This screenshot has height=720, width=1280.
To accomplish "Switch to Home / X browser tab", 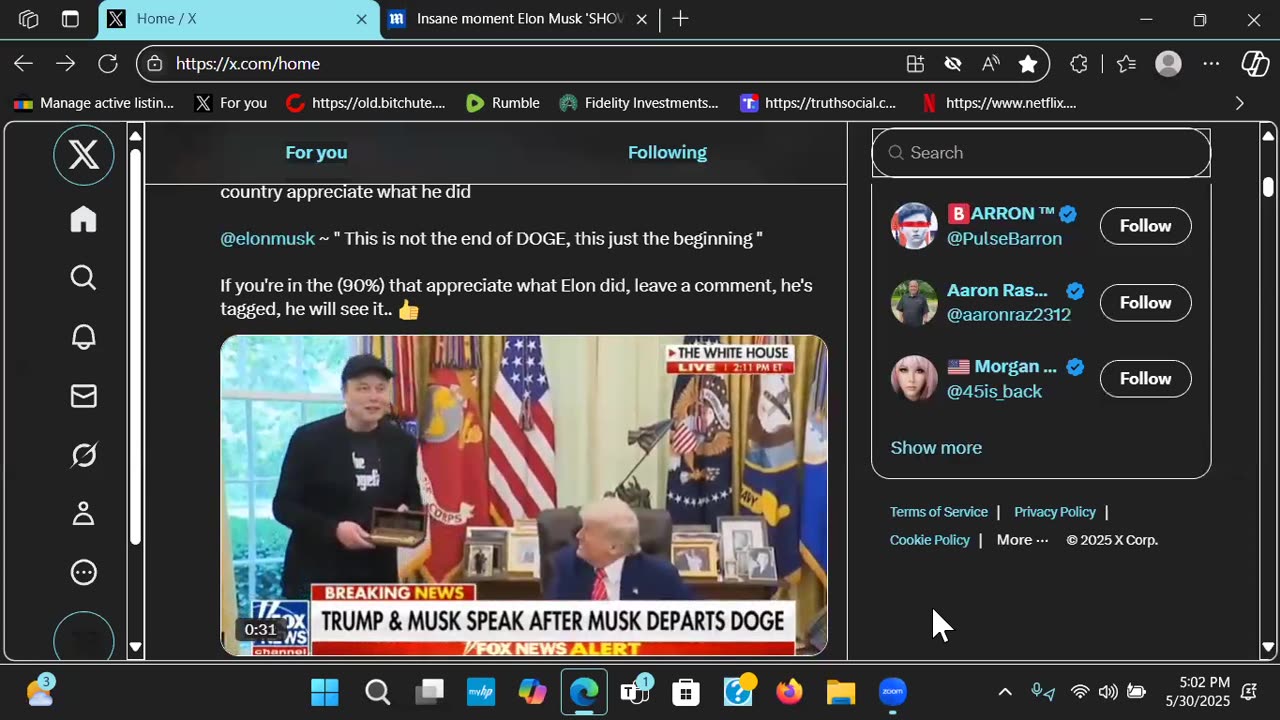I will 239,19.
